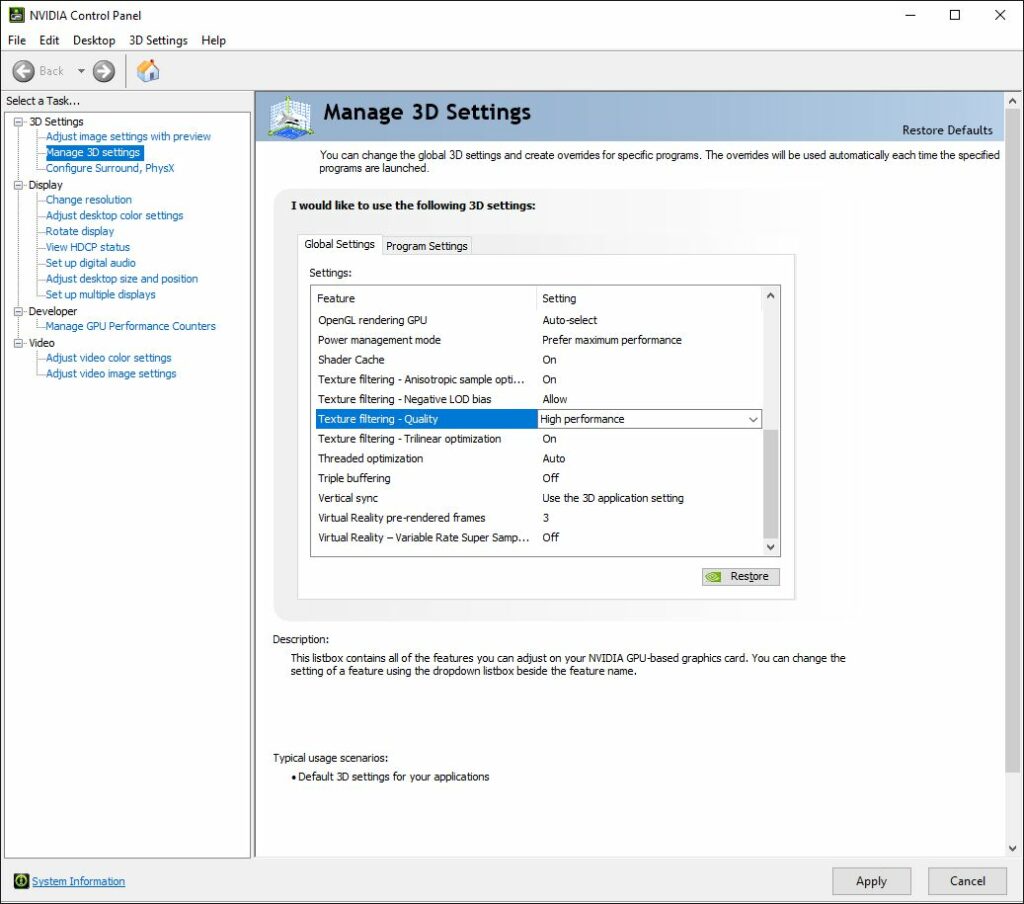This screenshot has height=904, width=1024.
Task: Click settings list scroll down arrow
Action: pyautogui.click(x=771, y=547)
